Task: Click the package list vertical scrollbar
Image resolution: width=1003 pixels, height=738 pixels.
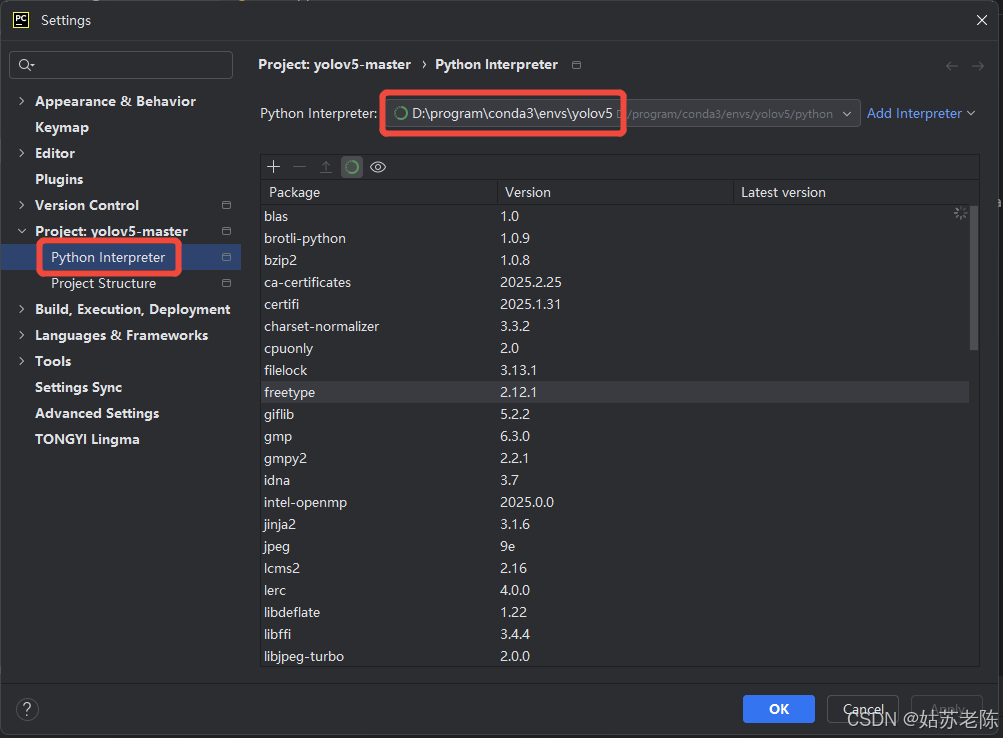Action: (974, 278)
